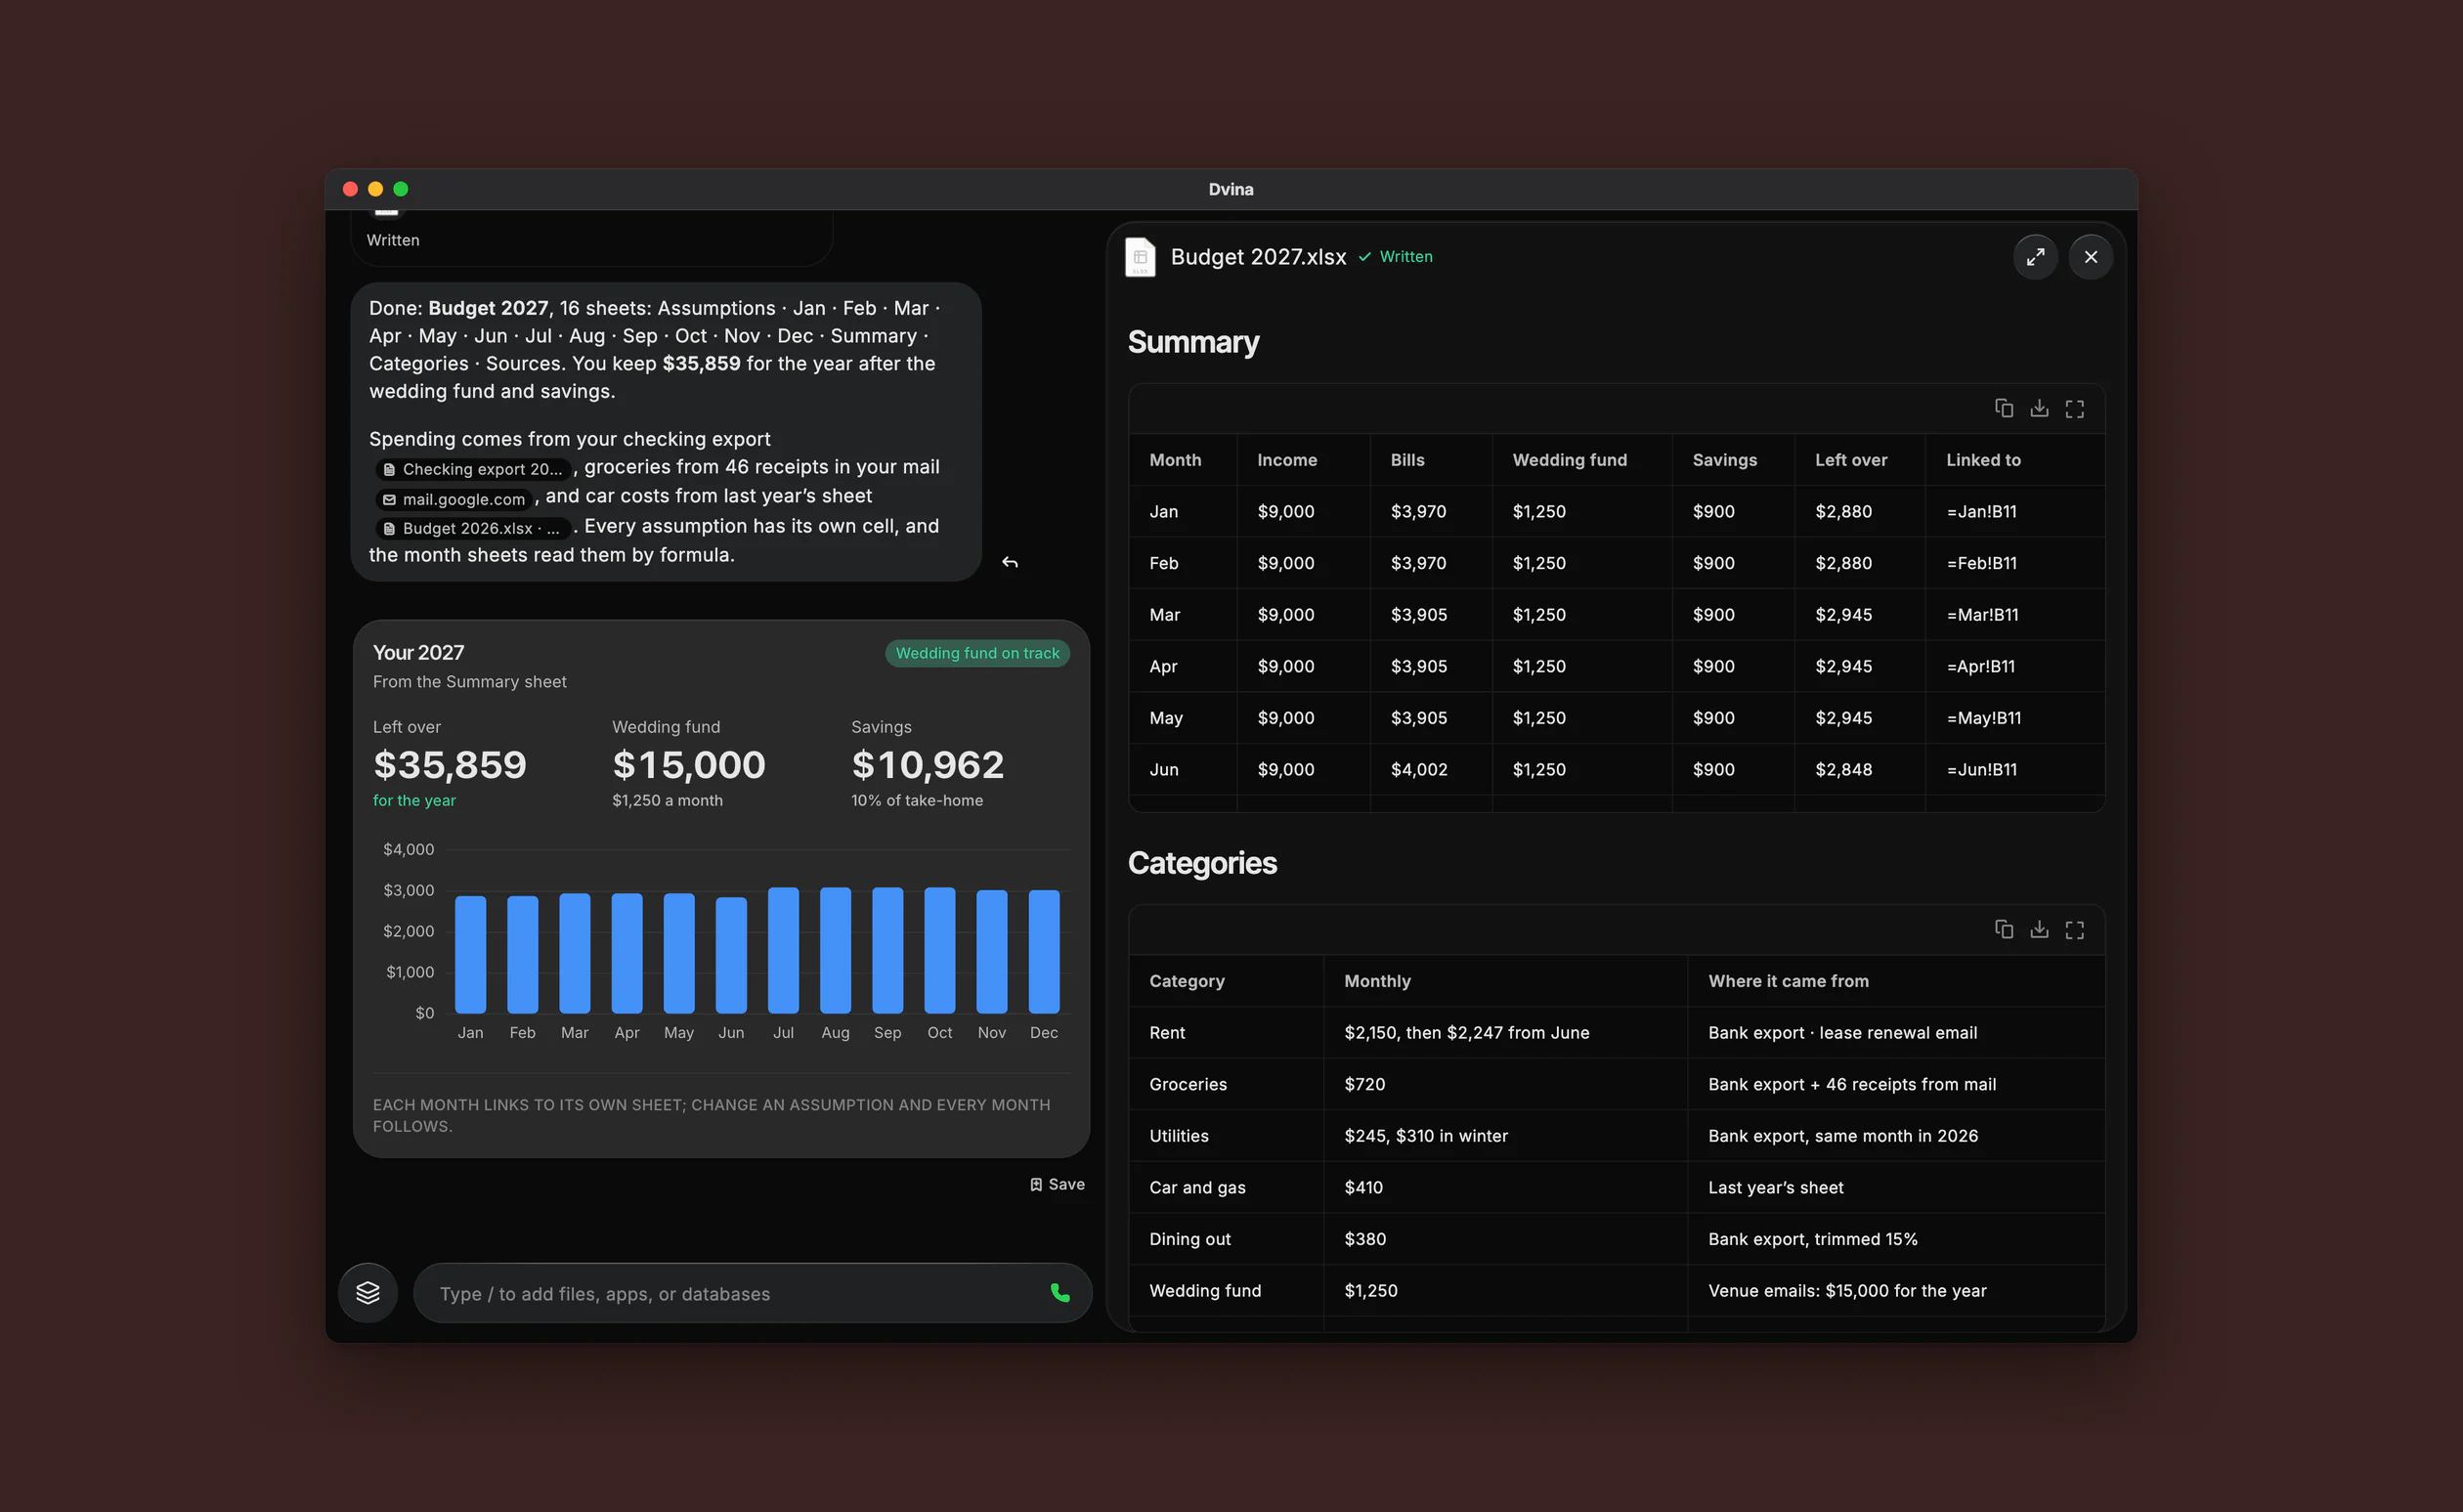Open Summary table in fullscreen
Screen dimensions: 2463x1512
[2075, 408]
